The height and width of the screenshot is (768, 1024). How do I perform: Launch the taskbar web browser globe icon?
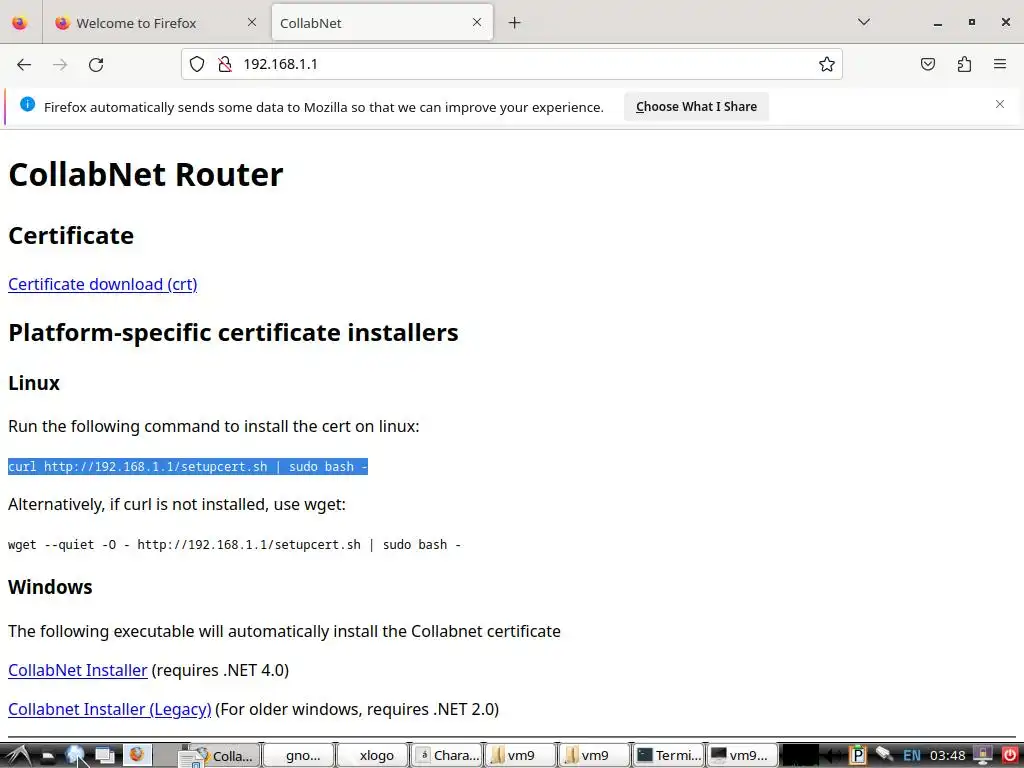tap(76, 756)
